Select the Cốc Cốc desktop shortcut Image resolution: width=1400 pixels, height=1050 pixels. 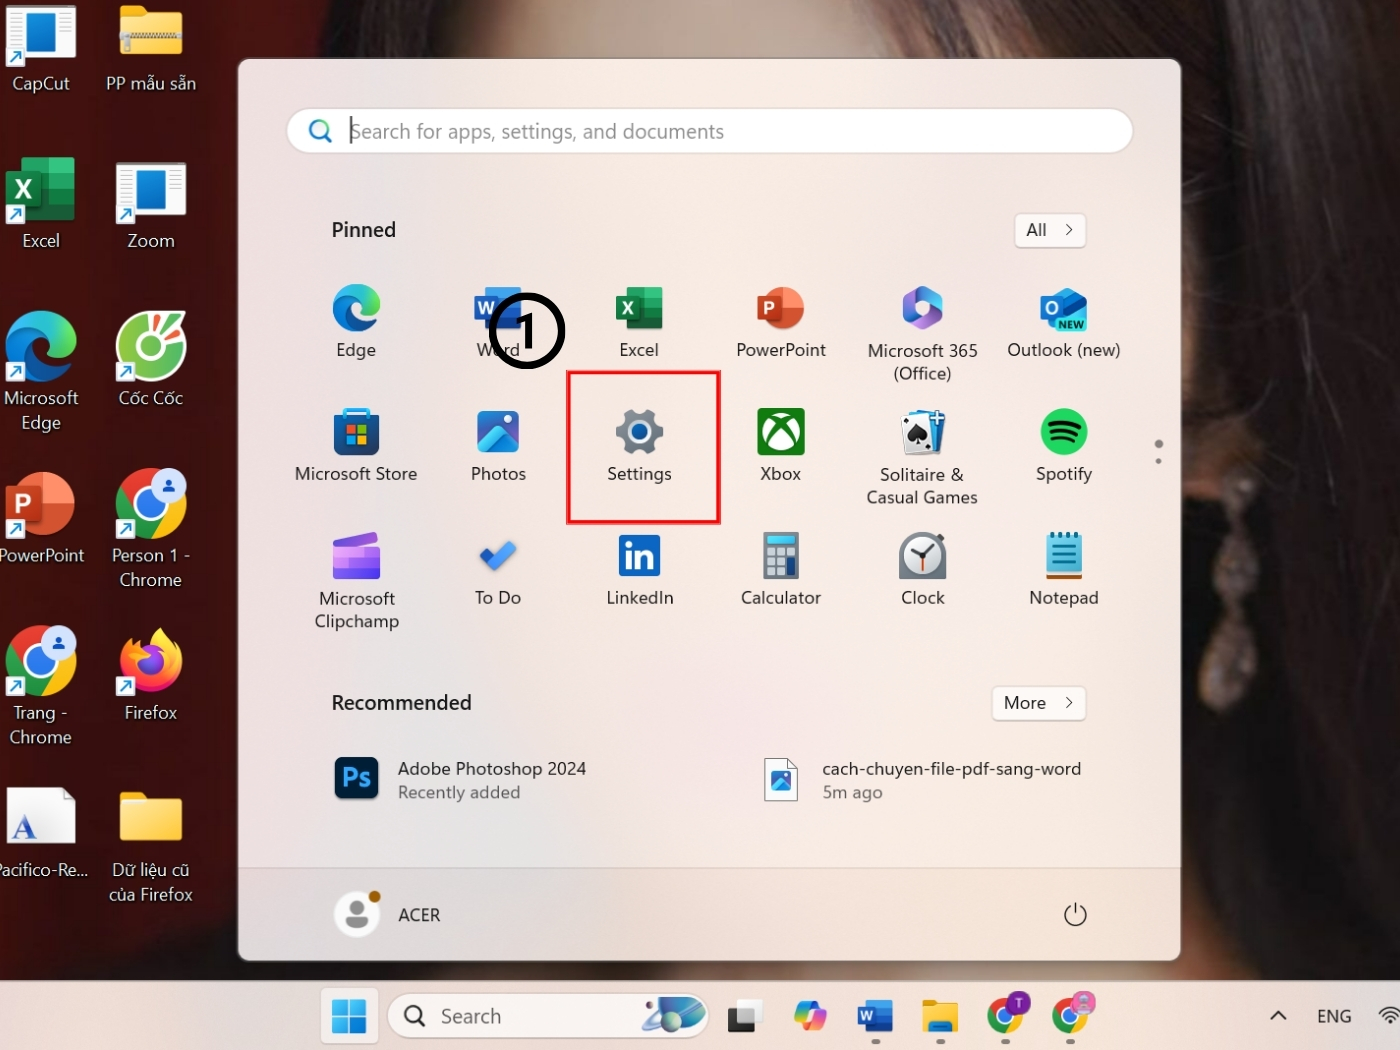[151, 360]
